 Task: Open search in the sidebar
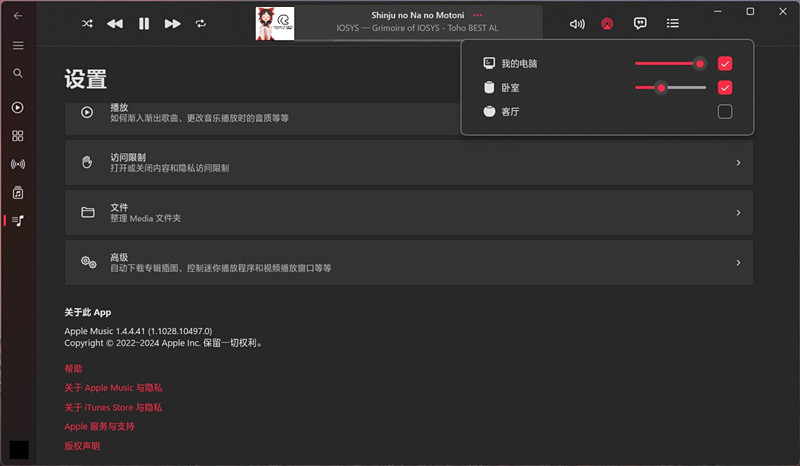[x=18, y=73]
